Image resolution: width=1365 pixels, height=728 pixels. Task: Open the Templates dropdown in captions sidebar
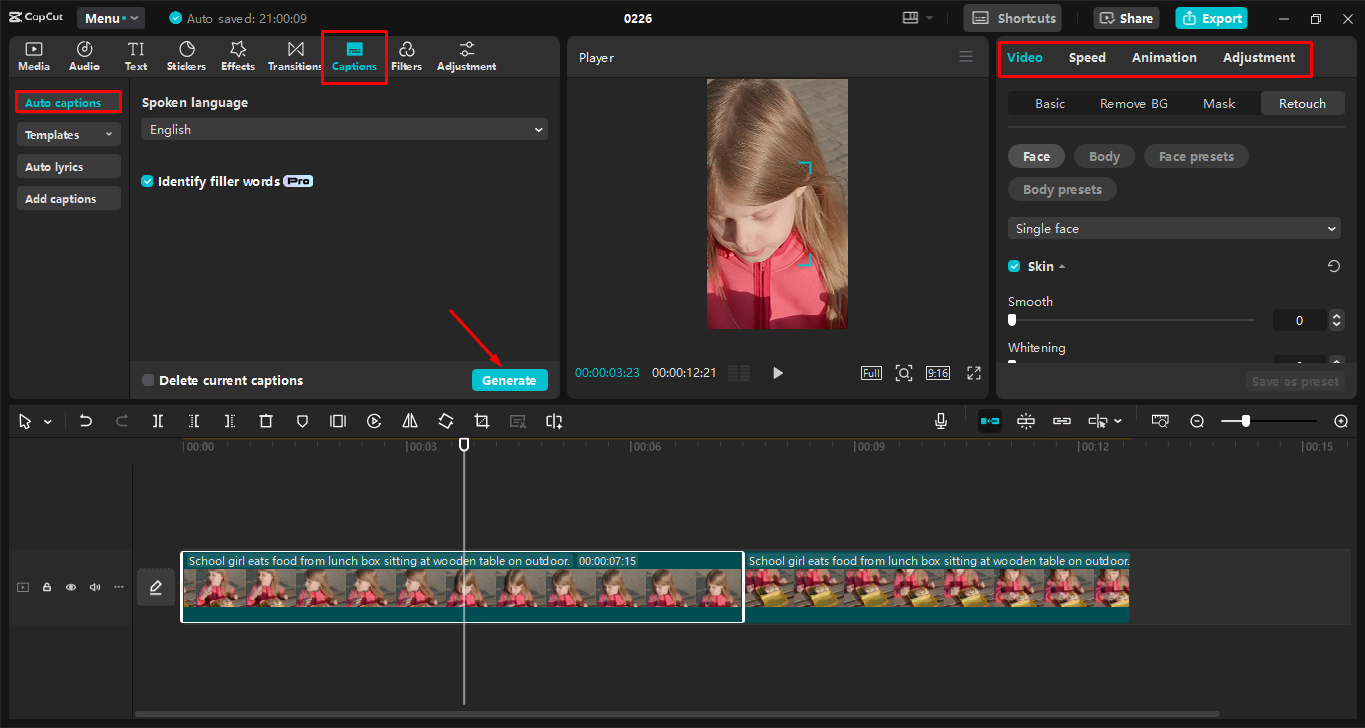pyautogui.click(x=68, y=133)
